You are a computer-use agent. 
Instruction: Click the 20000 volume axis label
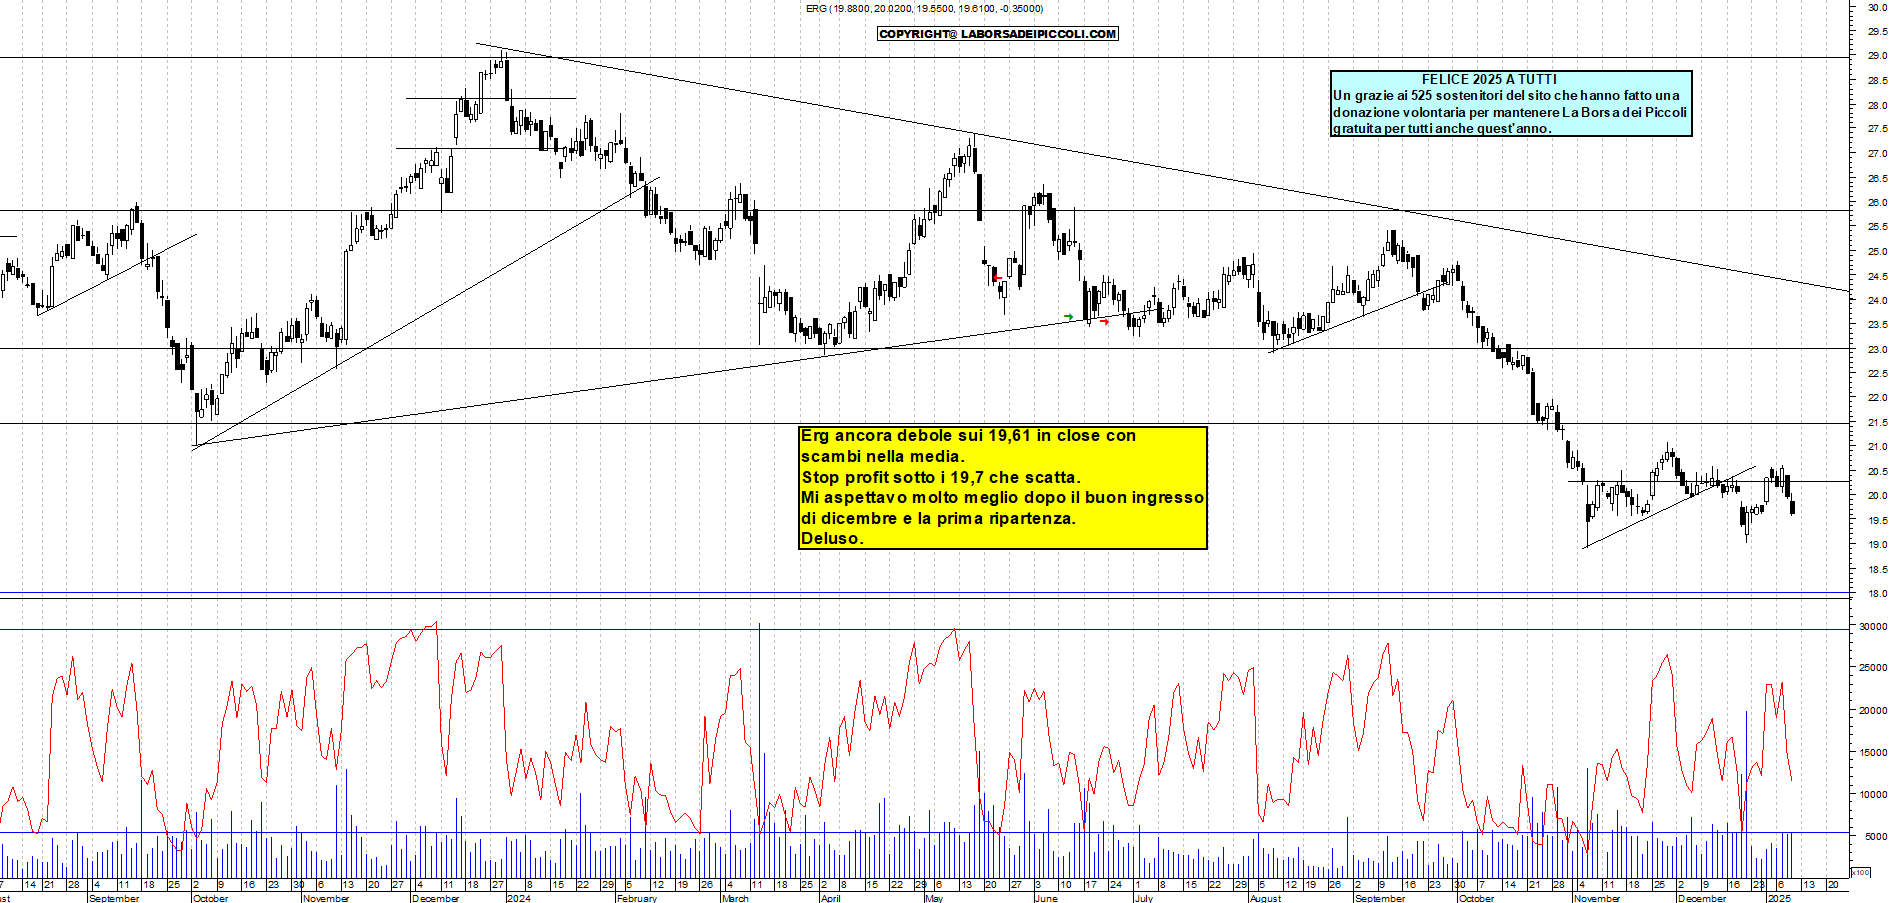(x=1873, y=711)
